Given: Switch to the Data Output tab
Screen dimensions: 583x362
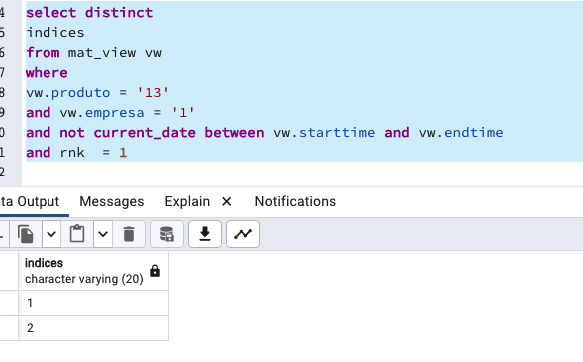Looking at the screenshot, I should pos(30,201).
